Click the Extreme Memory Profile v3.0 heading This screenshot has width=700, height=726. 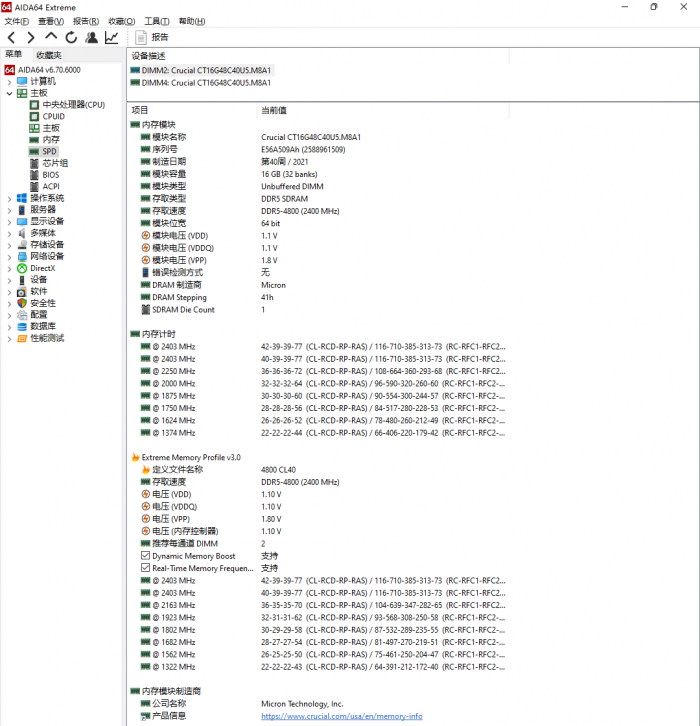click(x=191, y=457)
